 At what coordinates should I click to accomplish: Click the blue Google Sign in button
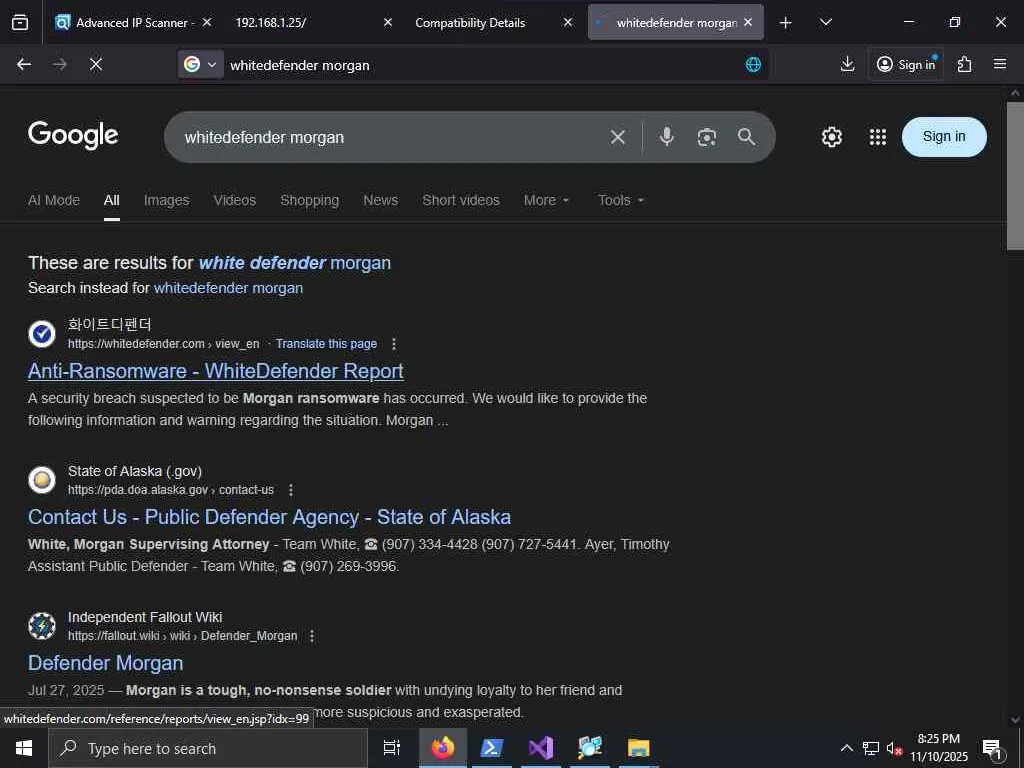(x=944, y=136)
